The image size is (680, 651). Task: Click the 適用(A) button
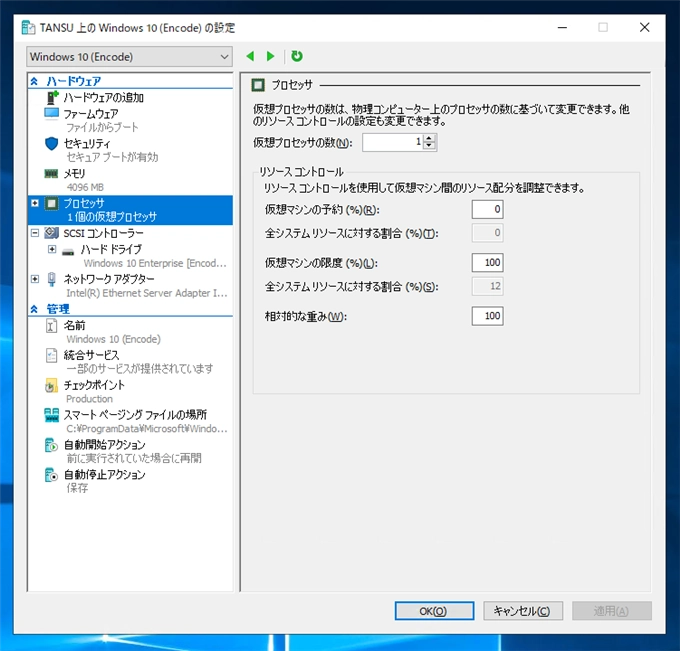pos(611,611)
